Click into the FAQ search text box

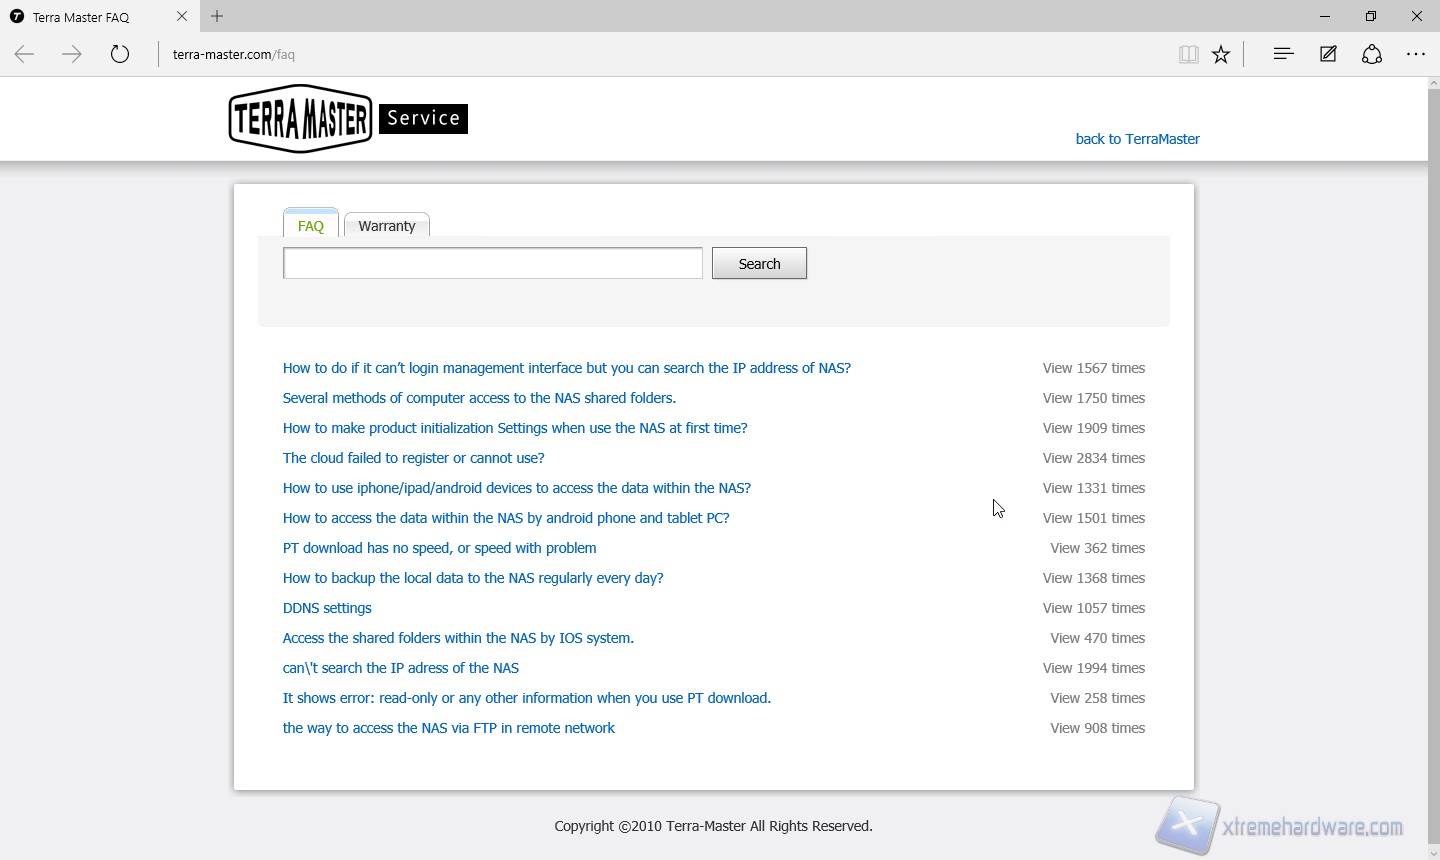pos(493,263)
